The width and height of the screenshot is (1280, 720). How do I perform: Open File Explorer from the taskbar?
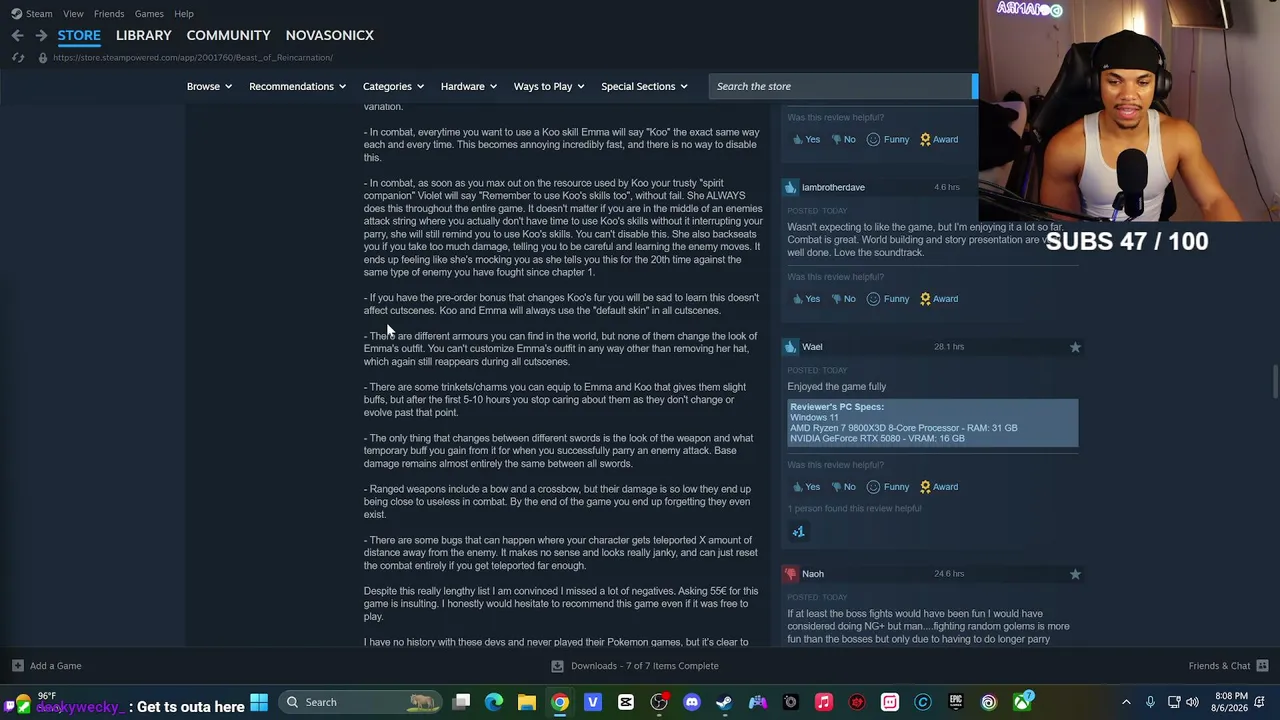pyautogui.click(x=527, y=702)
